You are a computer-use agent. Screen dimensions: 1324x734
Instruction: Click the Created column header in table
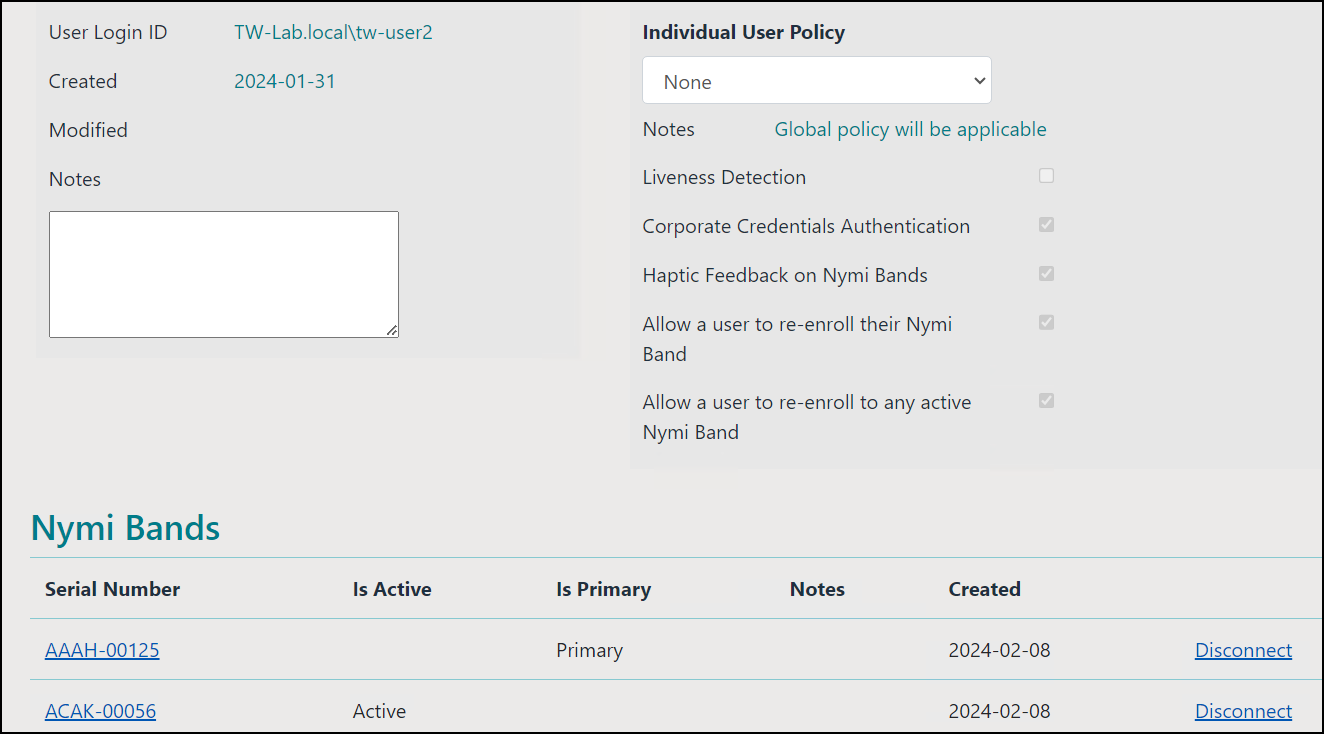point(984,589)
